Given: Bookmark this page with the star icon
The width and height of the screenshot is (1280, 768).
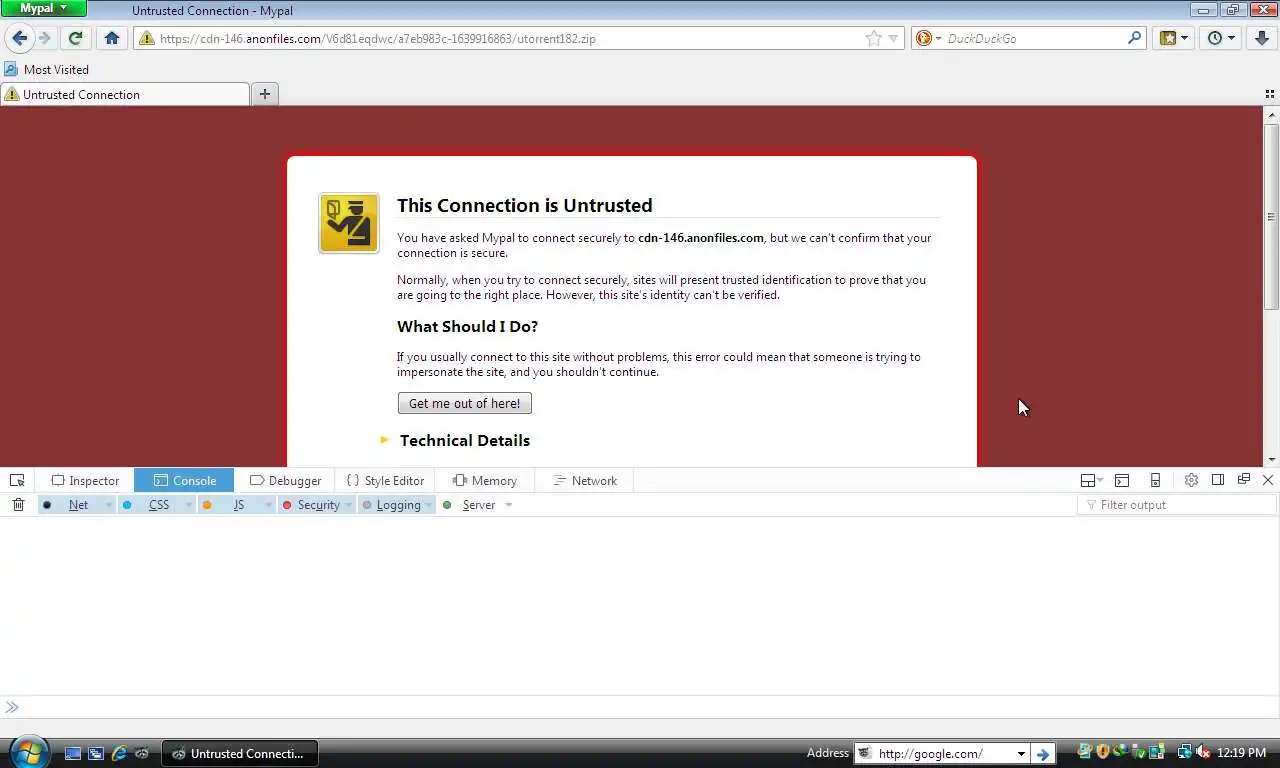Looking at the screenshot, I should point(873,38).
